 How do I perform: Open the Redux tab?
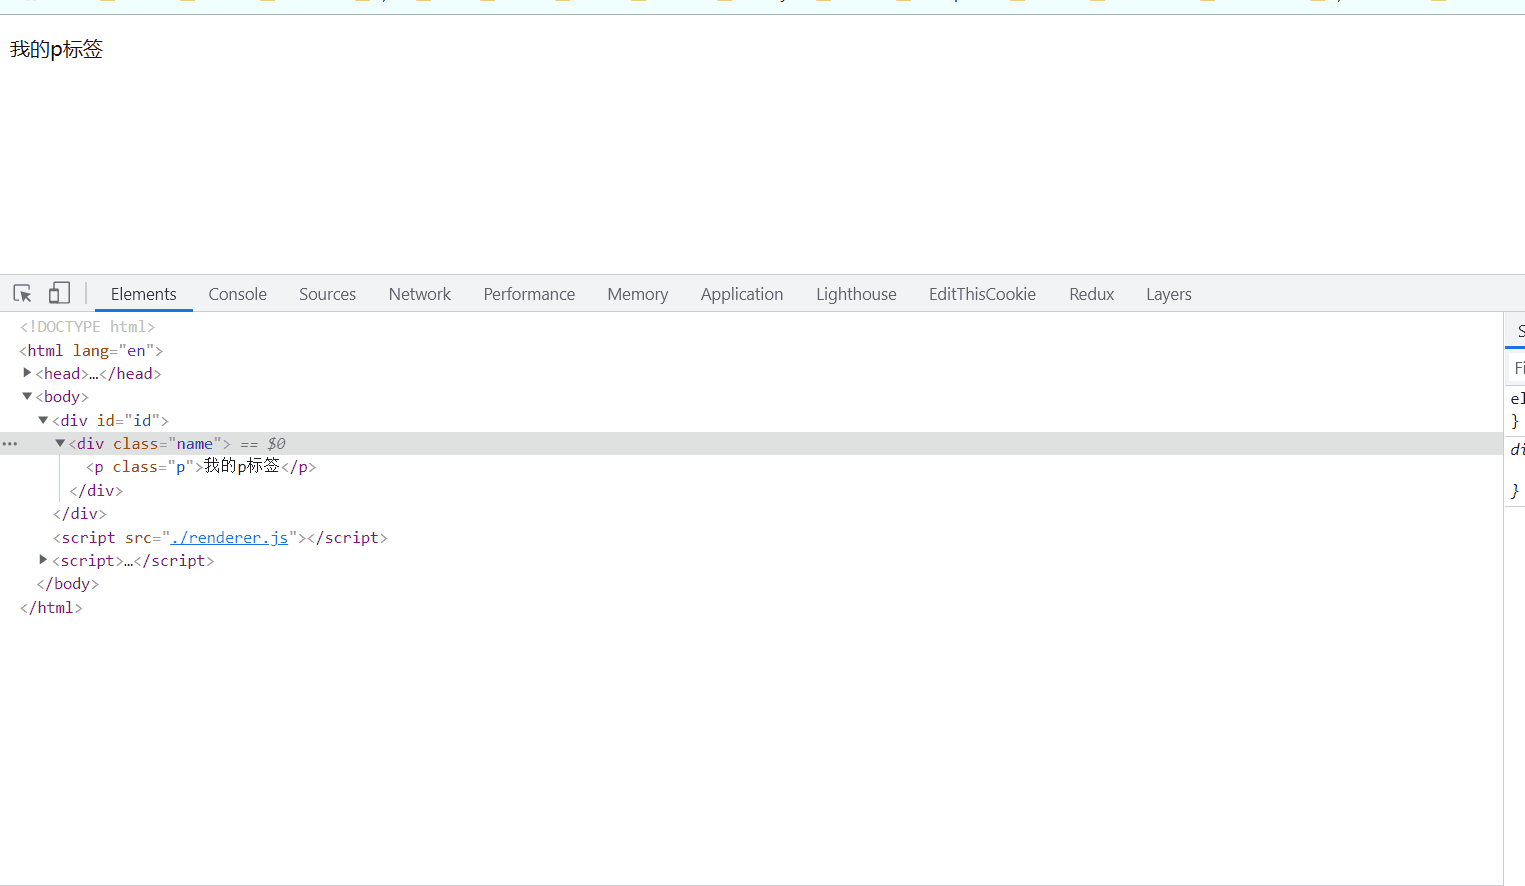(1091, 294)
